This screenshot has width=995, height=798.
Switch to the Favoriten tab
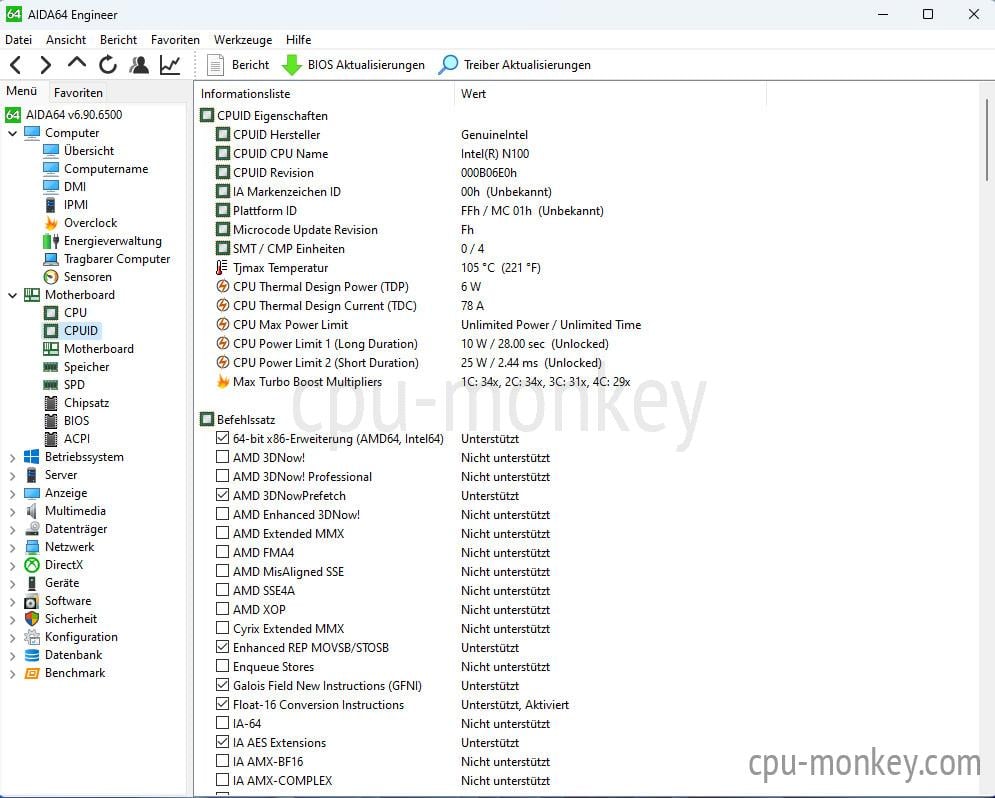pyautogui.click(x=78, y=93)
